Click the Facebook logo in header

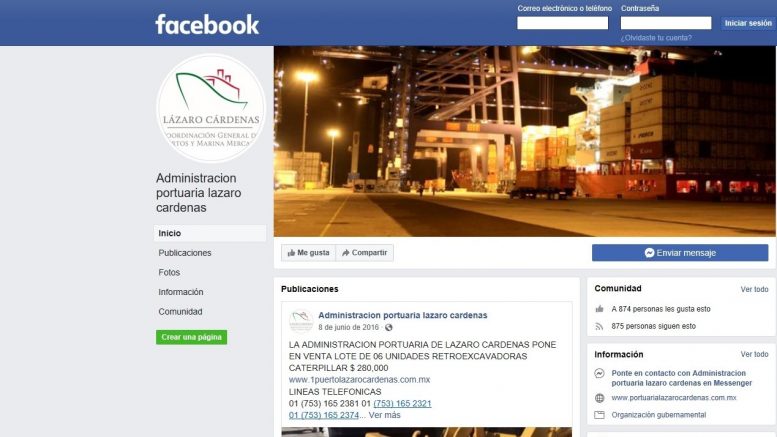pyautogui.click(x=207, y=24)
